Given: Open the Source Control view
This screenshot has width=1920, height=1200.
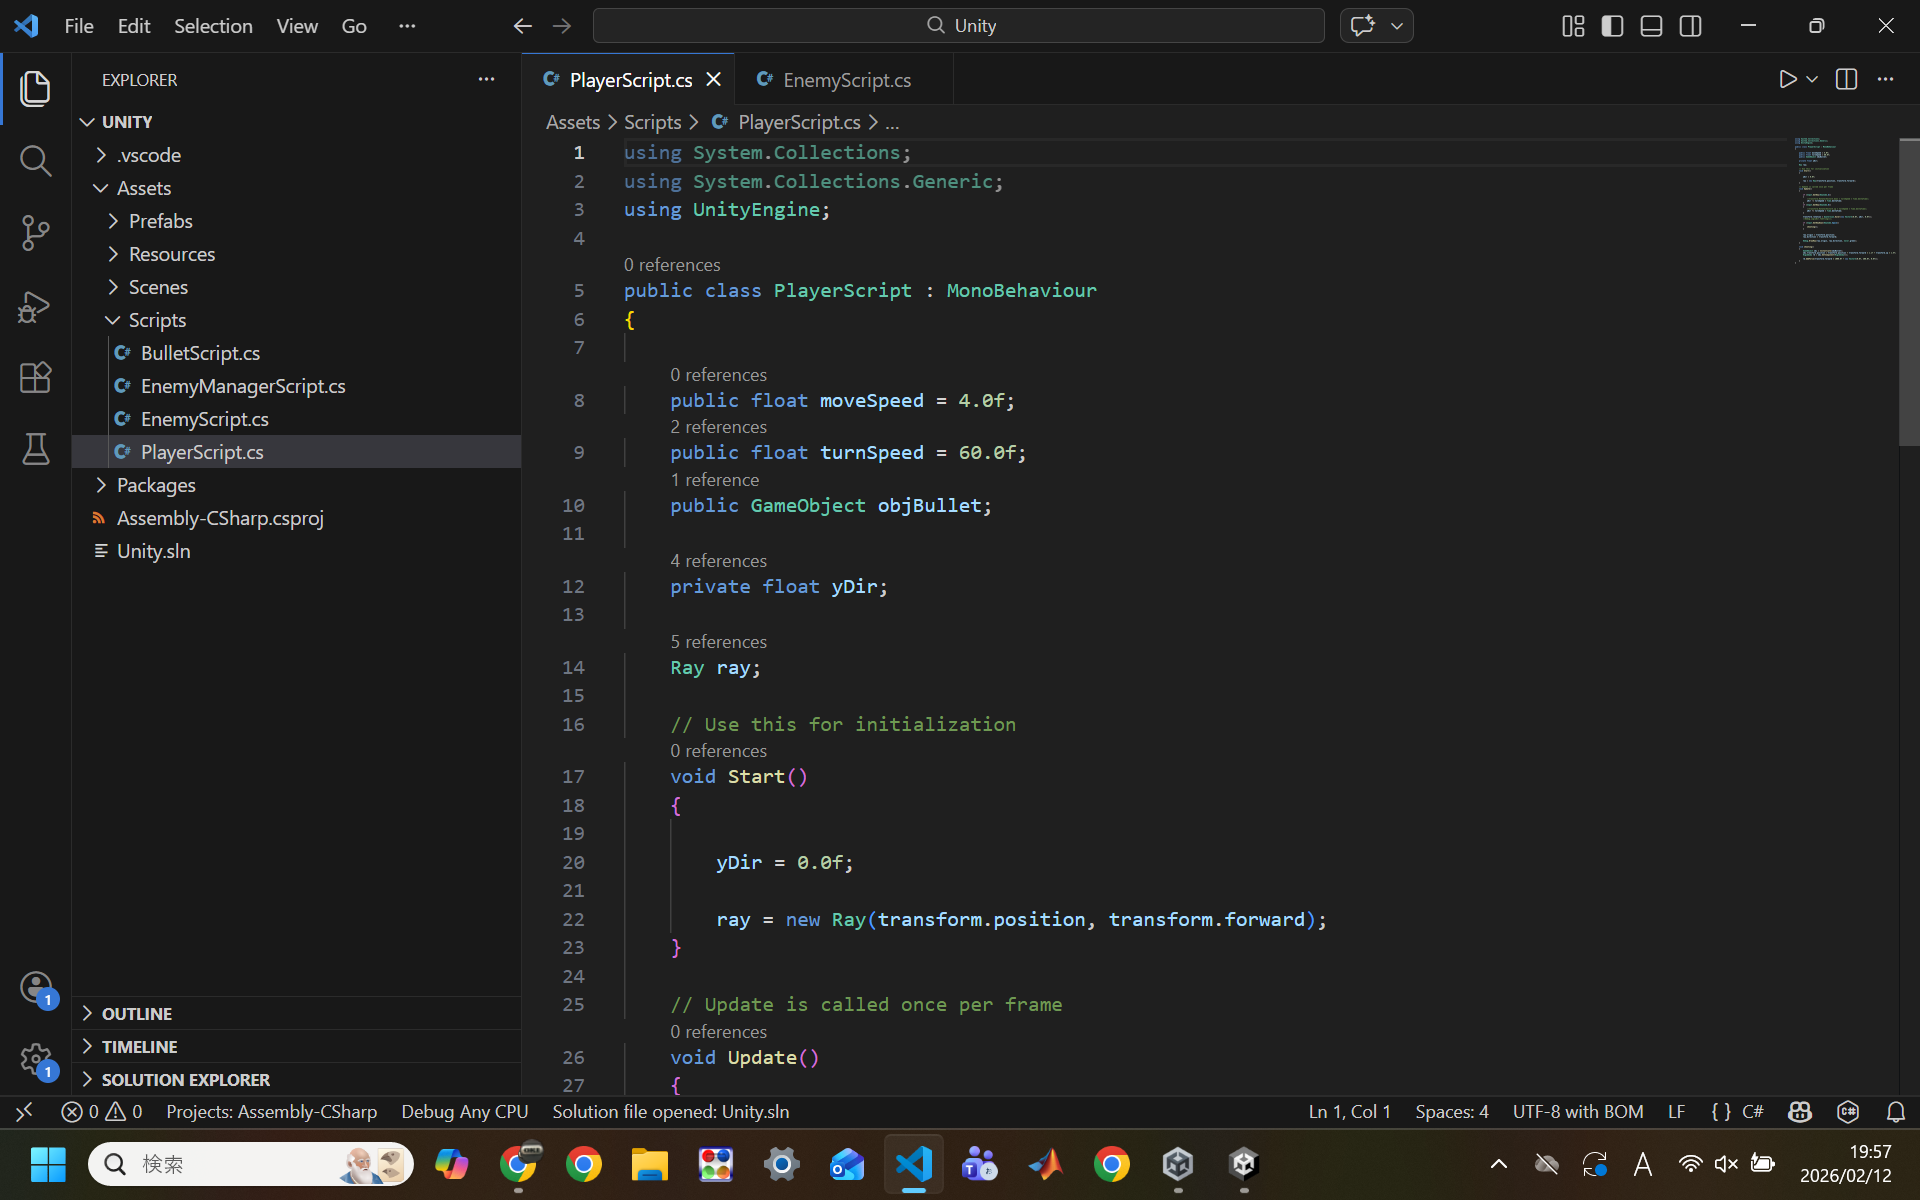Looking at the screenshot, I should (x=35, y=233).
